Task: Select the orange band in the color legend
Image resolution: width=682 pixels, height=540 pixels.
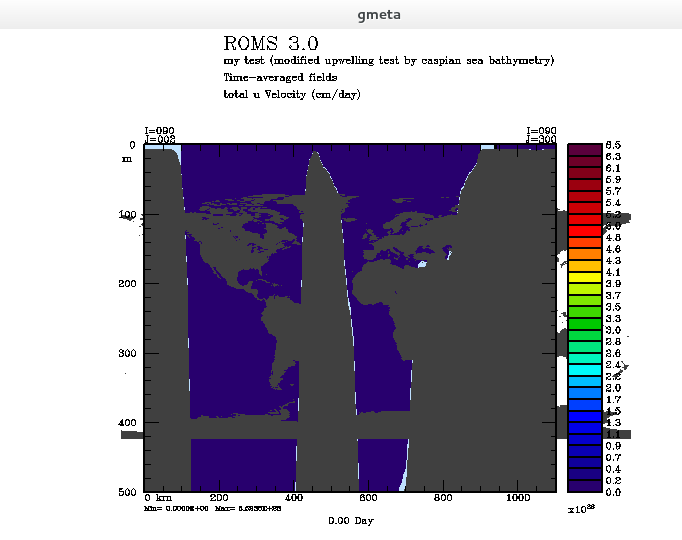Action: click(x=585, y=254)
